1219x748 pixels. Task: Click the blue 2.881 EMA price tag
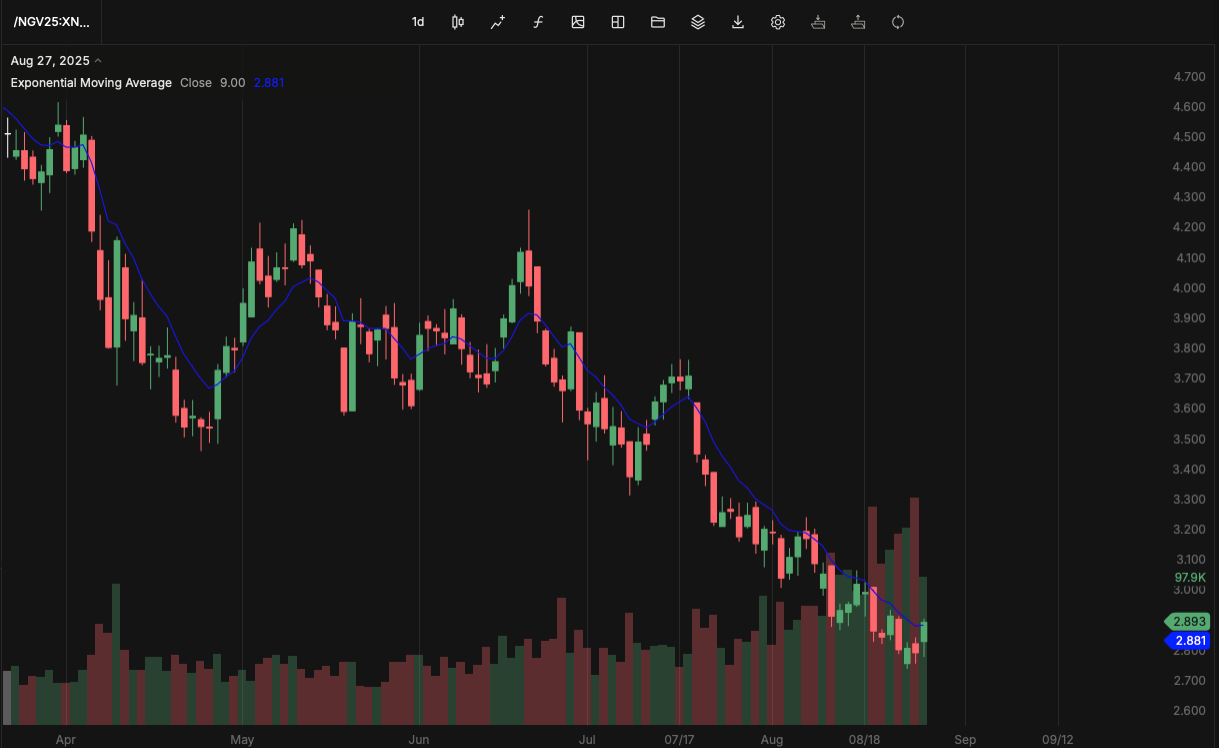[1188, 641]
